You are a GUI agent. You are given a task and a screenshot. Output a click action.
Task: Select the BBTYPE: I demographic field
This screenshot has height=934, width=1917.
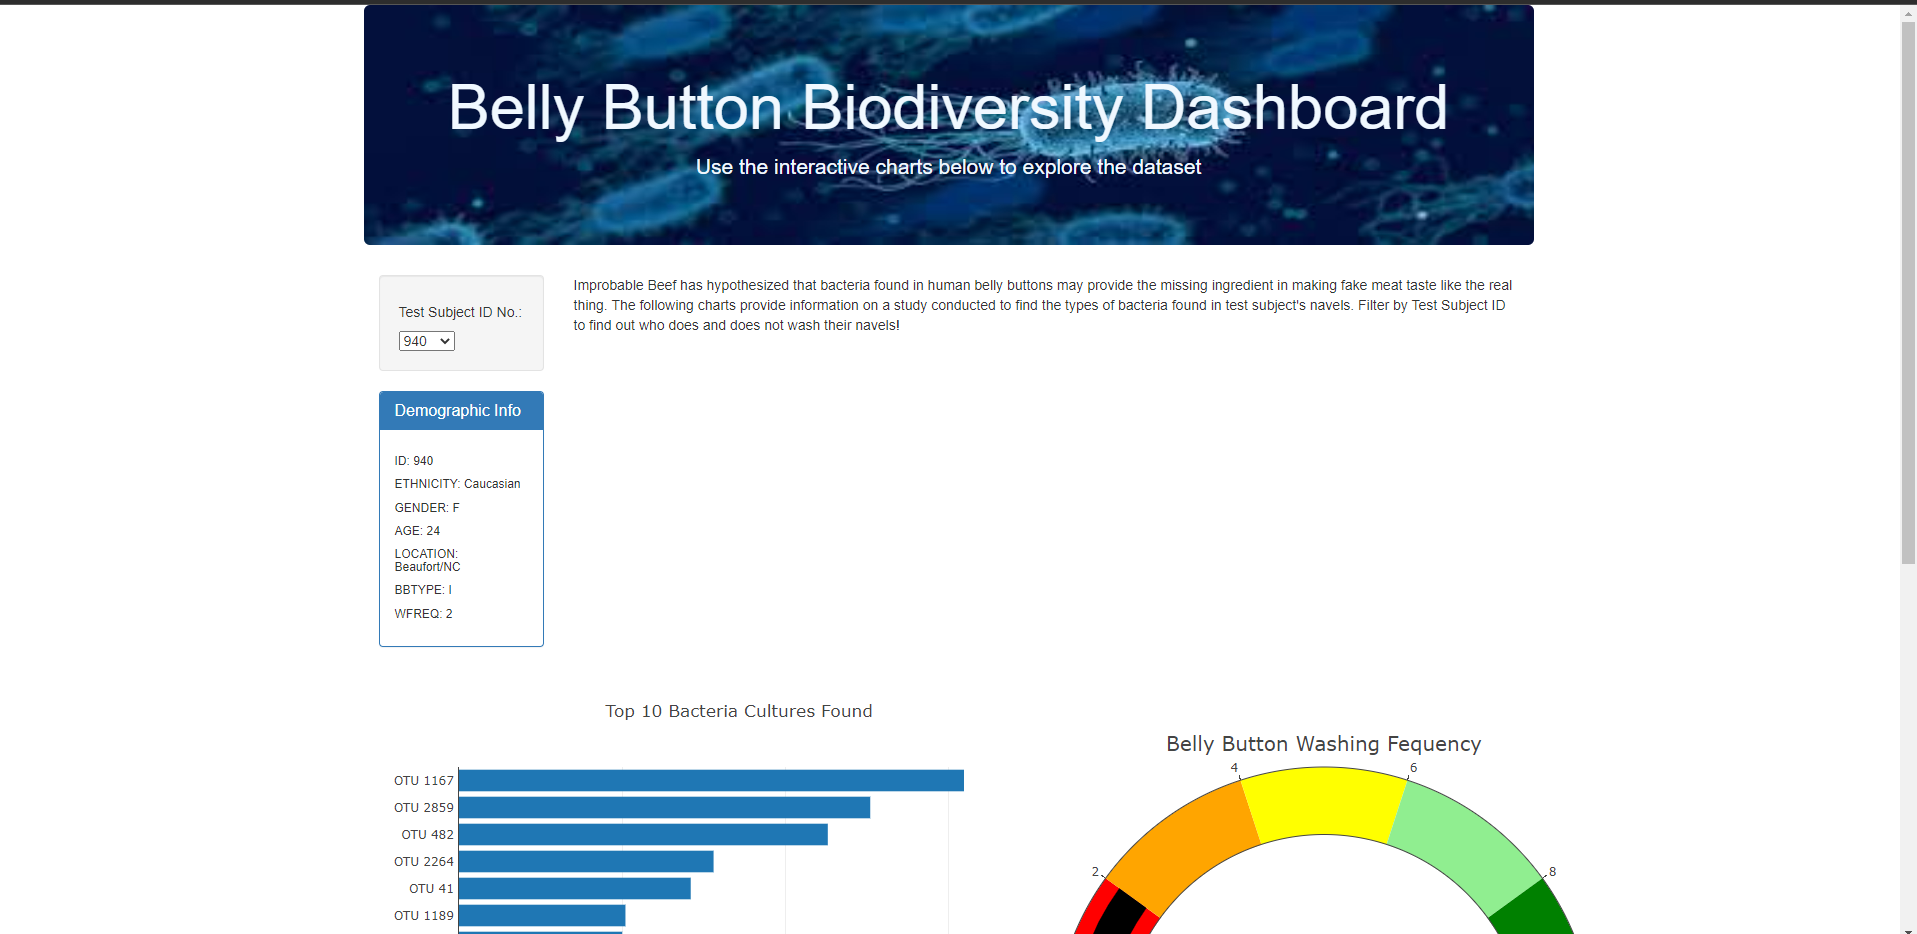tap(422, 589)
